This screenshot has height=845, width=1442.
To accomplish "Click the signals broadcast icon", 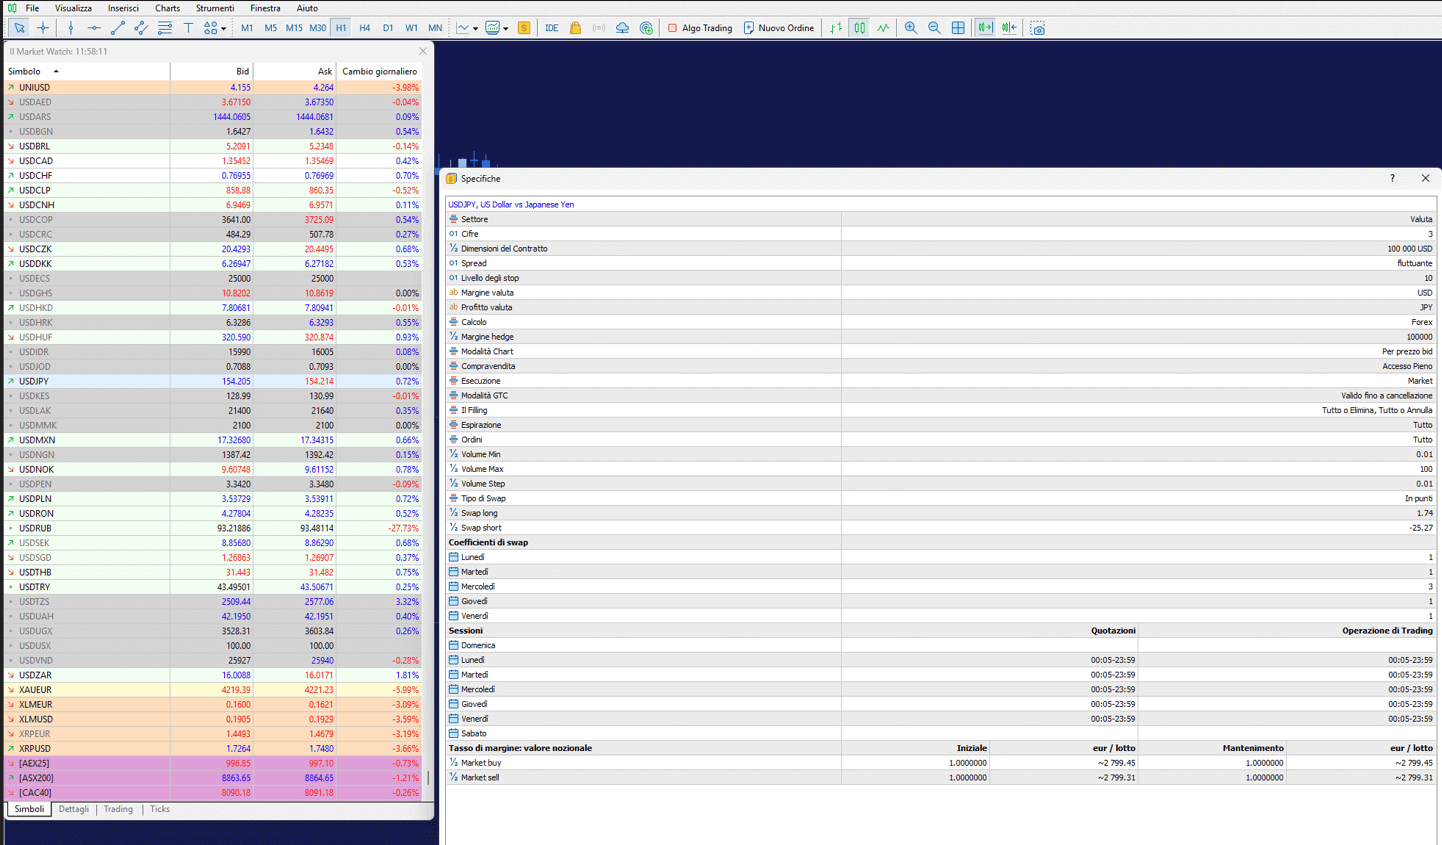I will (599, 28).
